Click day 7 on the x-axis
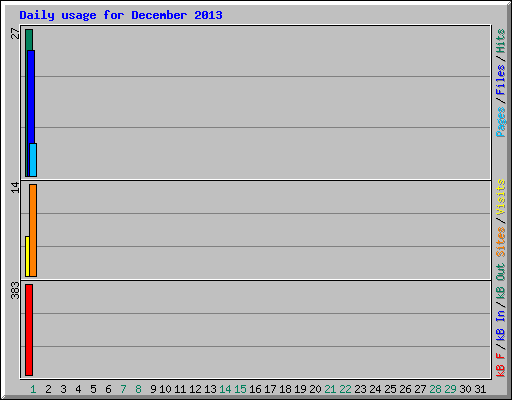 point(123,389)
